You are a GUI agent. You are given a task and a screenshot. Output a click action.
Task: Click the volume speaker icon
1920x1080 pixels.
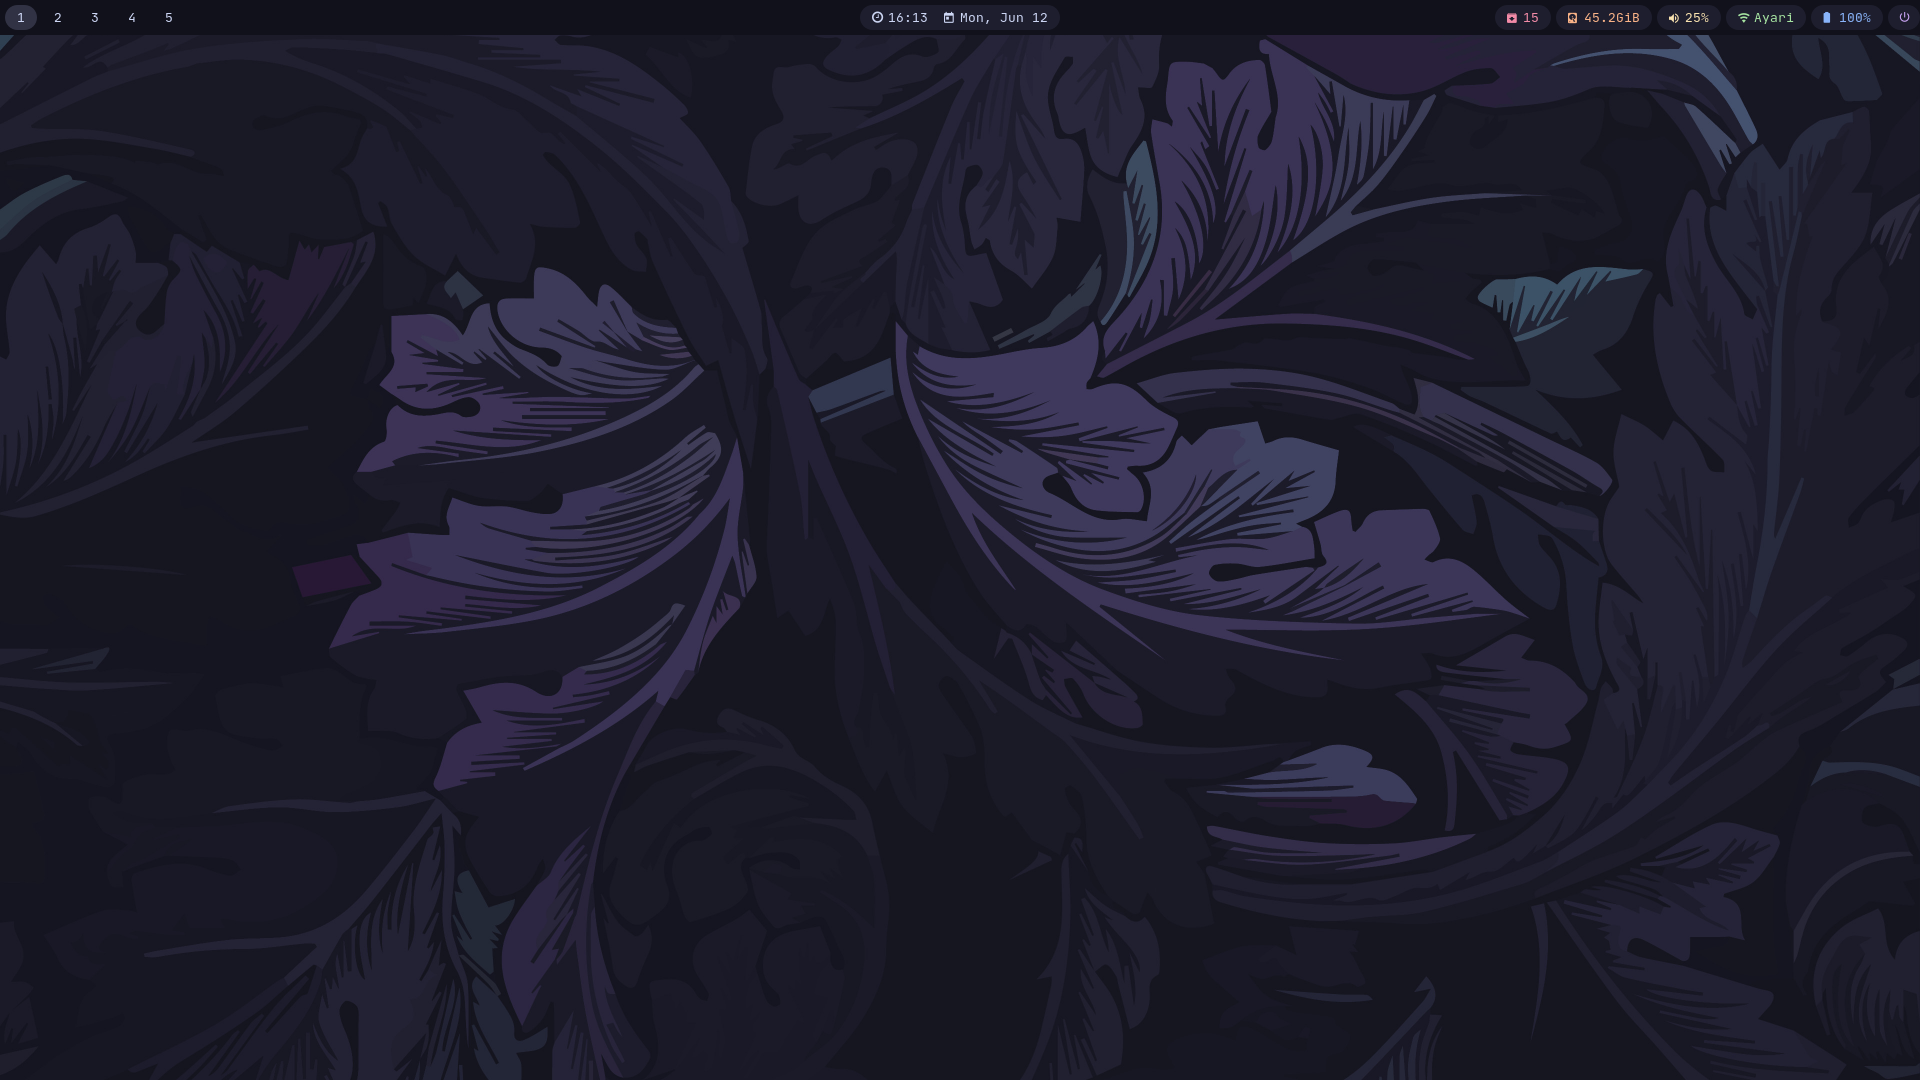tap(1673, 18)
